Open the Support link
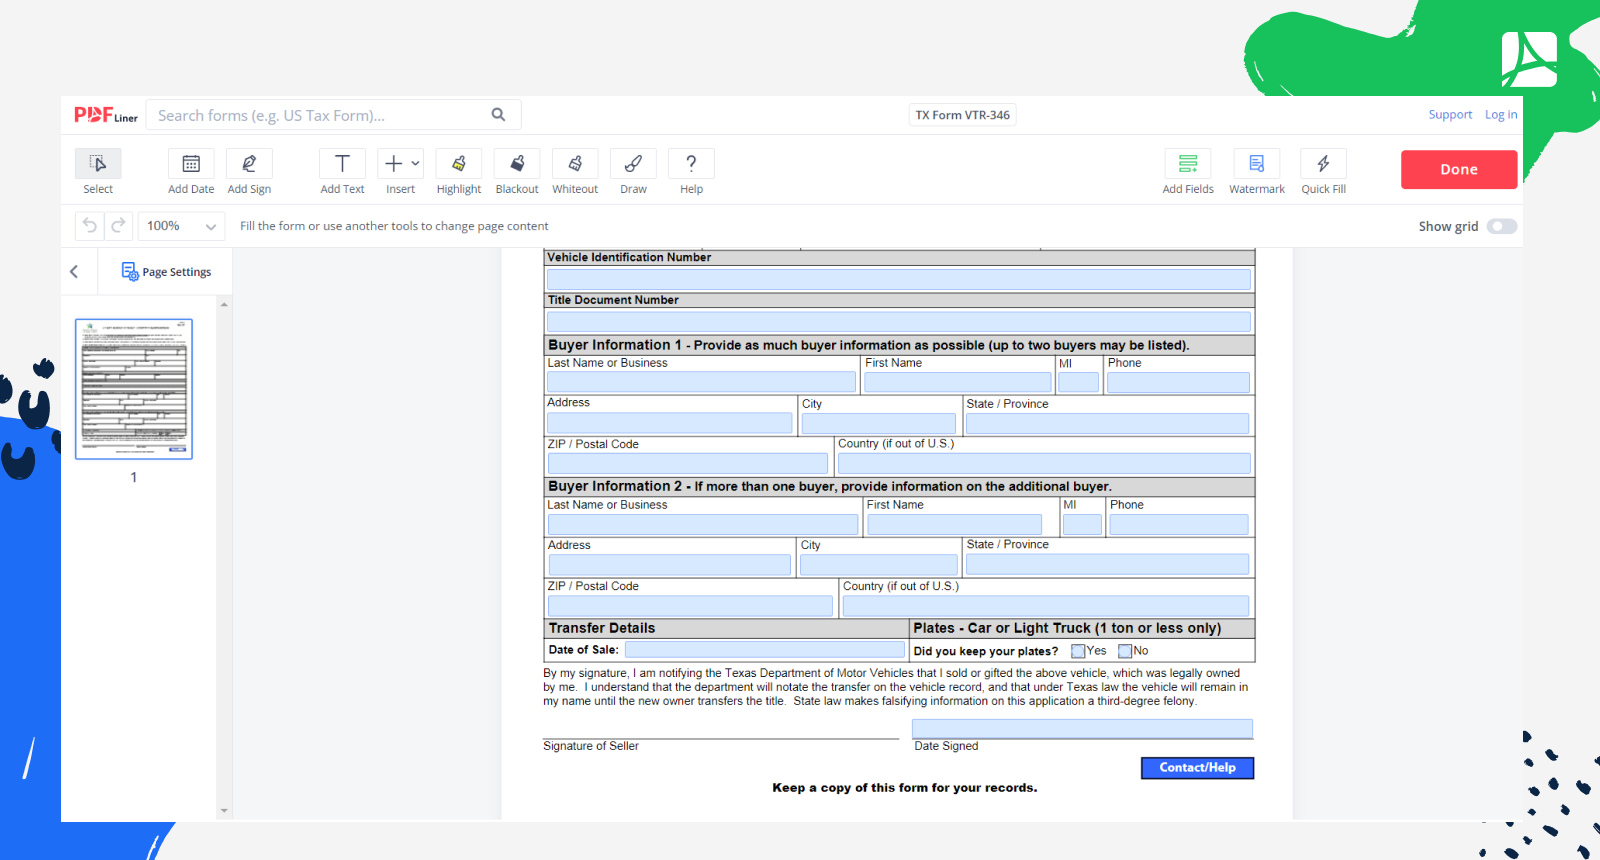Viewport: 1600px width, 860px height. coord(1450,115)
